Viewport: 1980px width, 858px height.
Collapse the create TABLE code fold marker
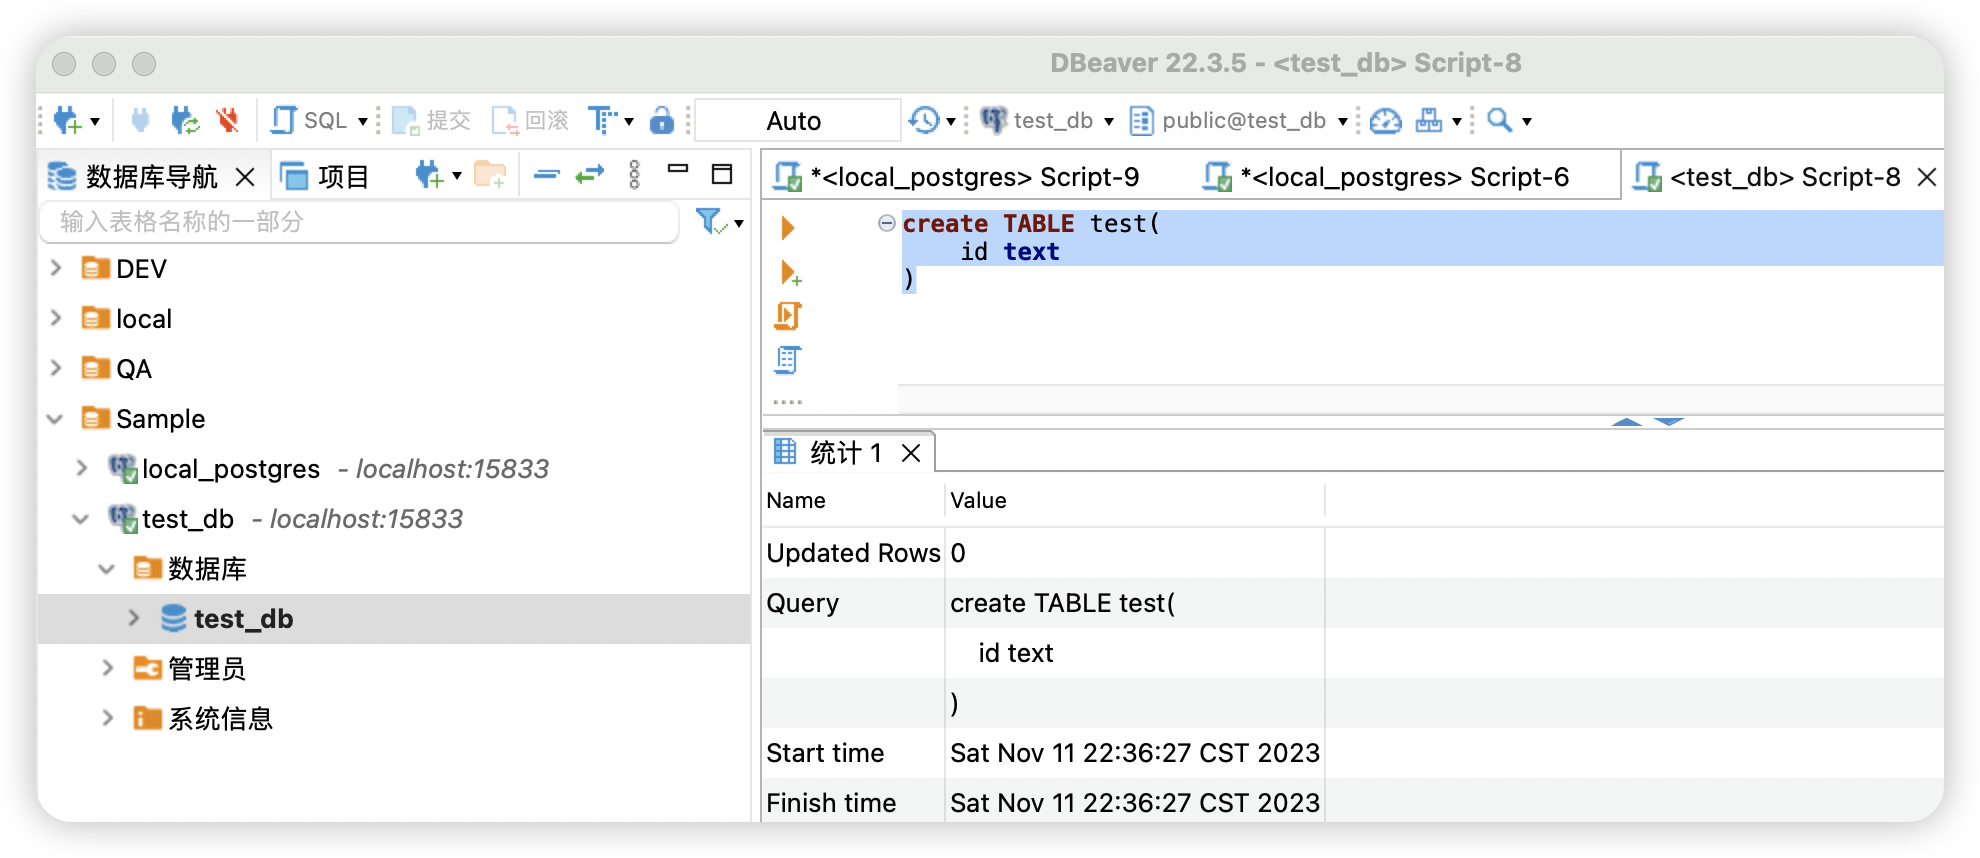(886, 223)
